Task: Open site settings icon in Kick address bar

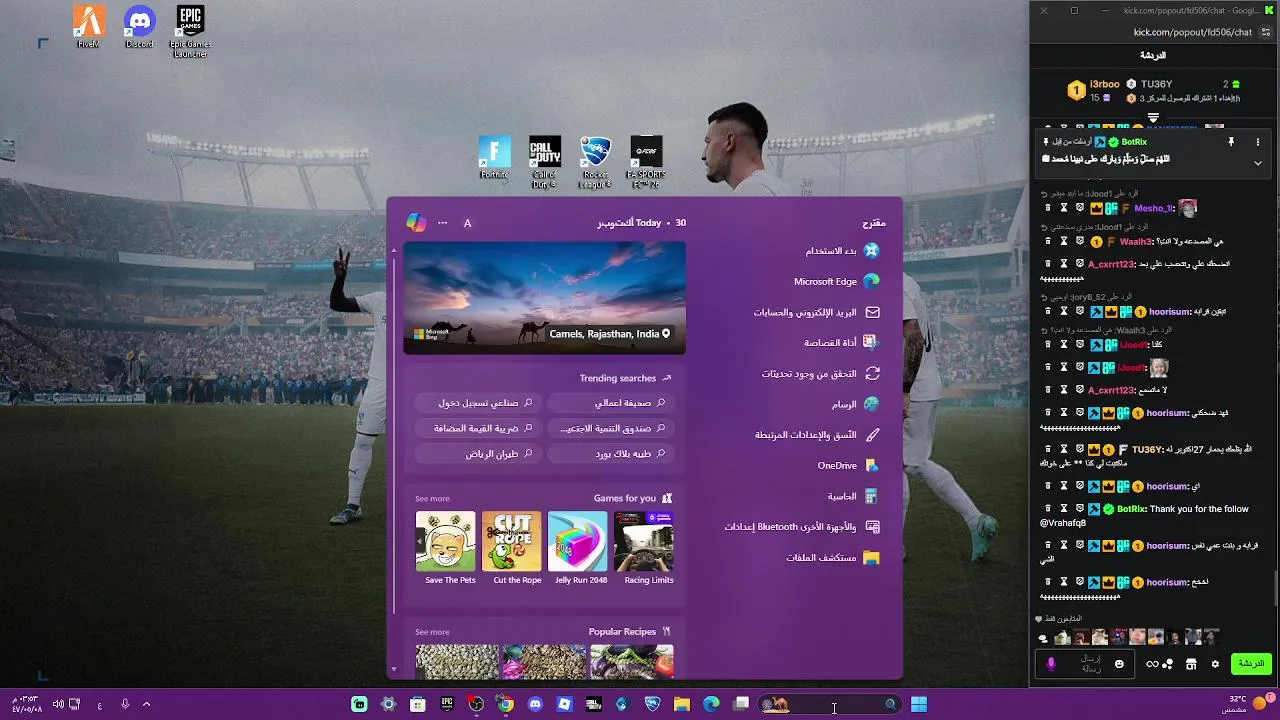Action: [1266, 32]
